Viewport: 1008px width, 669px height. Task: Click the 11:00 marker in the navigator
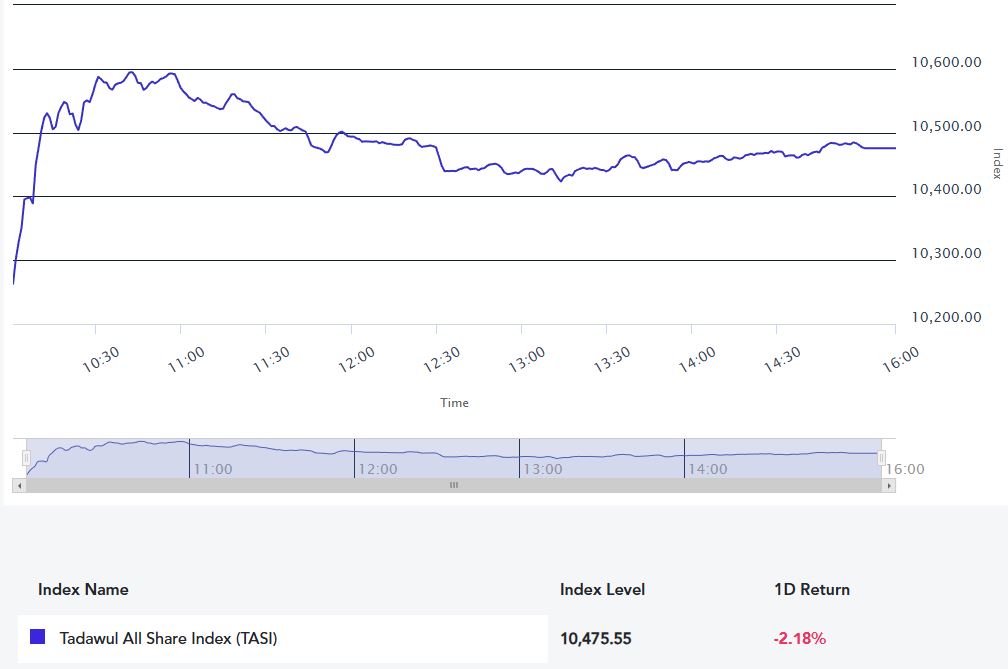[x=212, y=468]
